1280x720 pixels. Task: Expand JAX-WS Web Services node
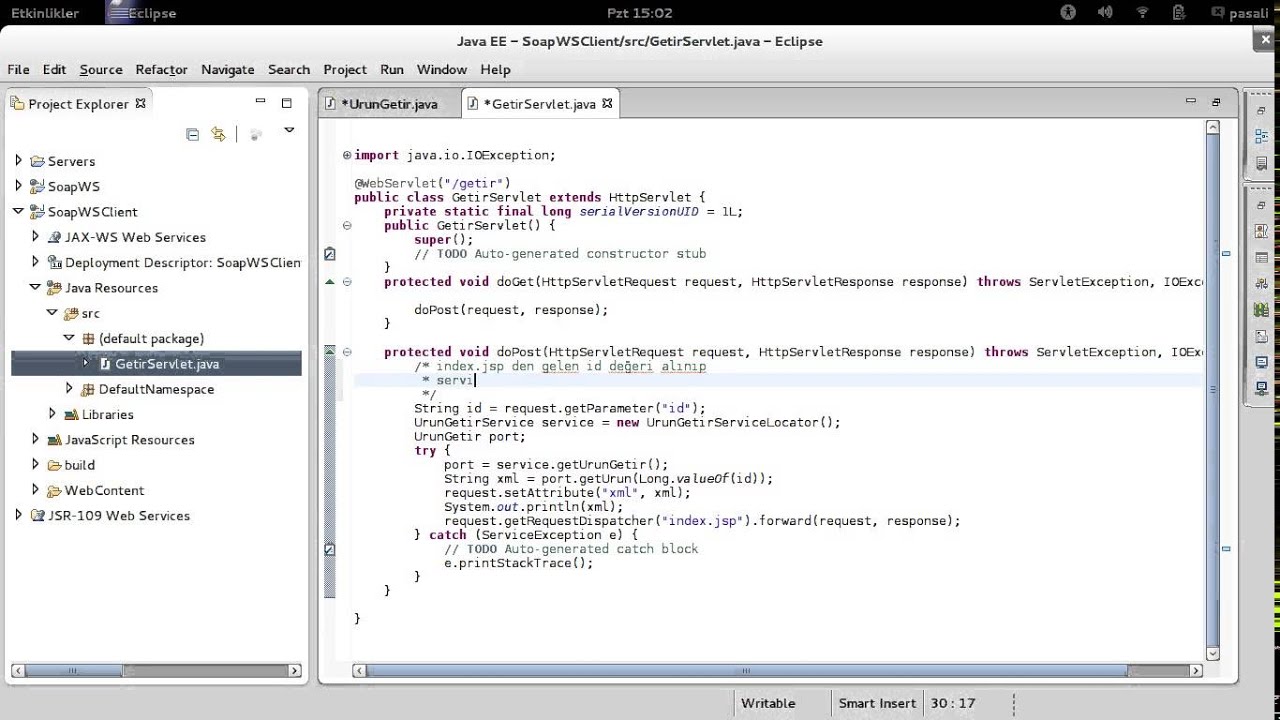35,236
